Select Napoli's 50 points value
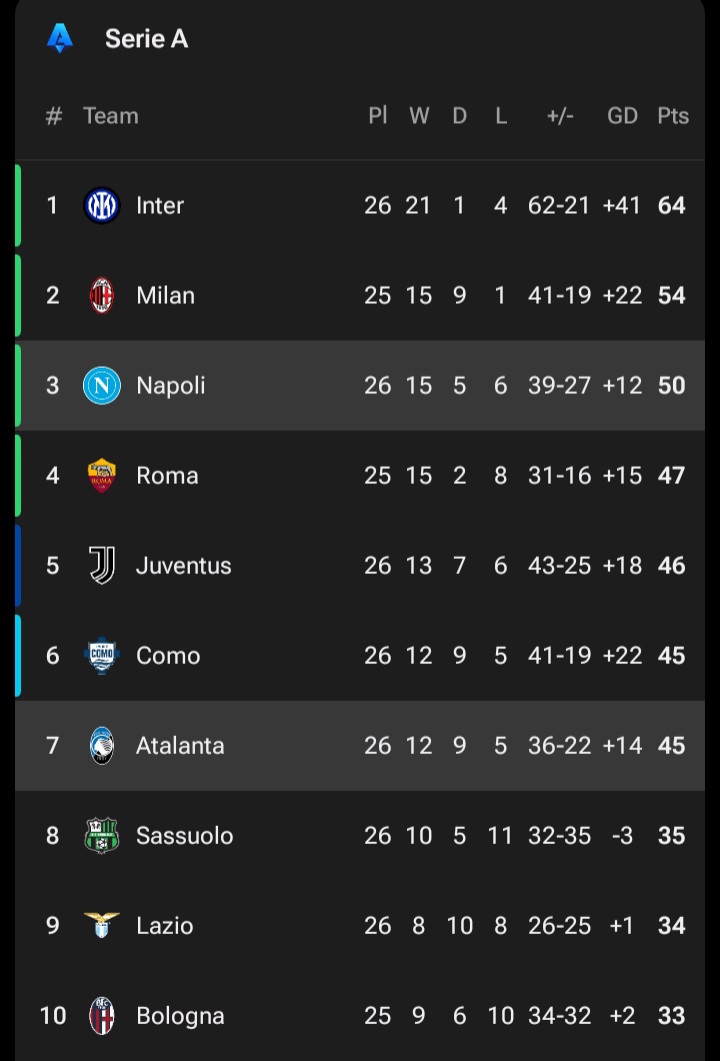The image size is (720, 1061). click(x=671, y=385)
